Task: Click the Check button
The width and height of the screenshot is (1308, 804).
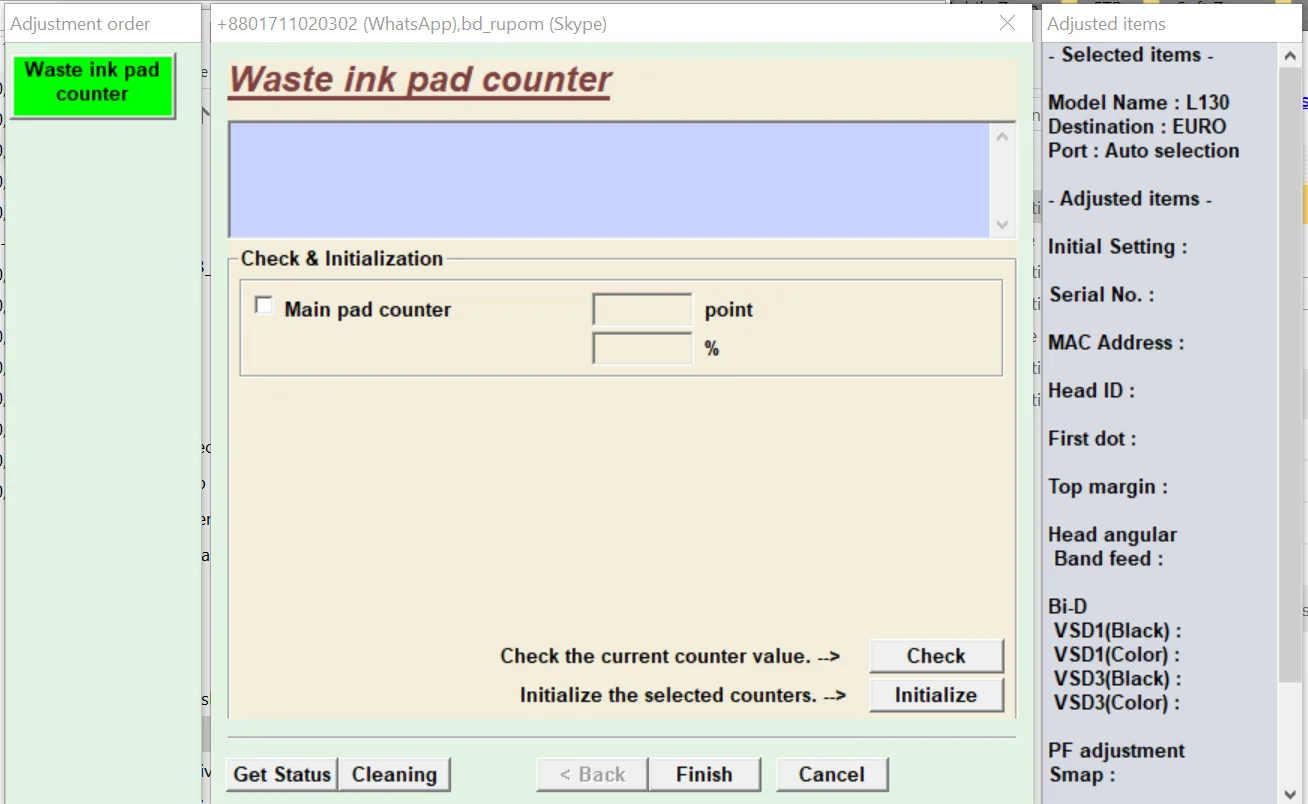Action: (x=936, y=656)
